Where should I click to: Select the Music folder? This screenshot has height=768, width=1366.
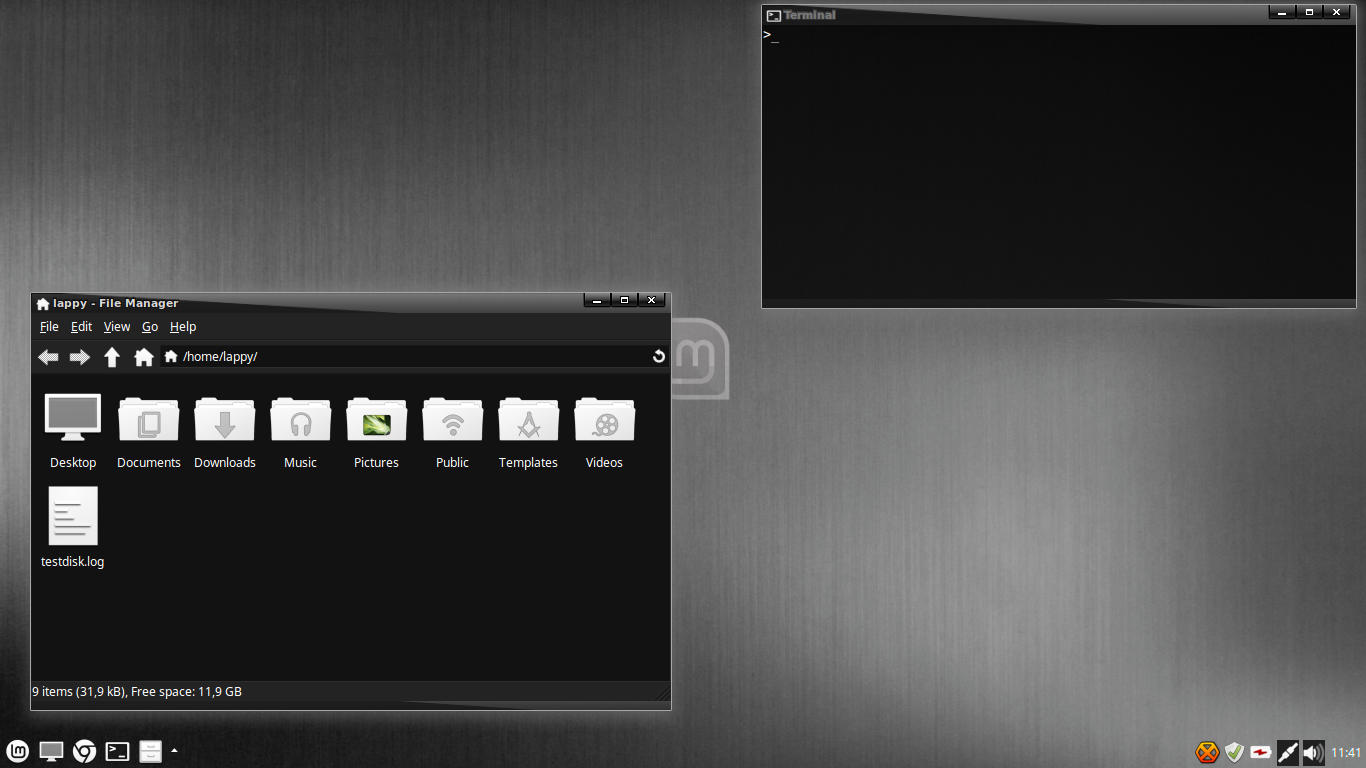click(x=301, y=418)
